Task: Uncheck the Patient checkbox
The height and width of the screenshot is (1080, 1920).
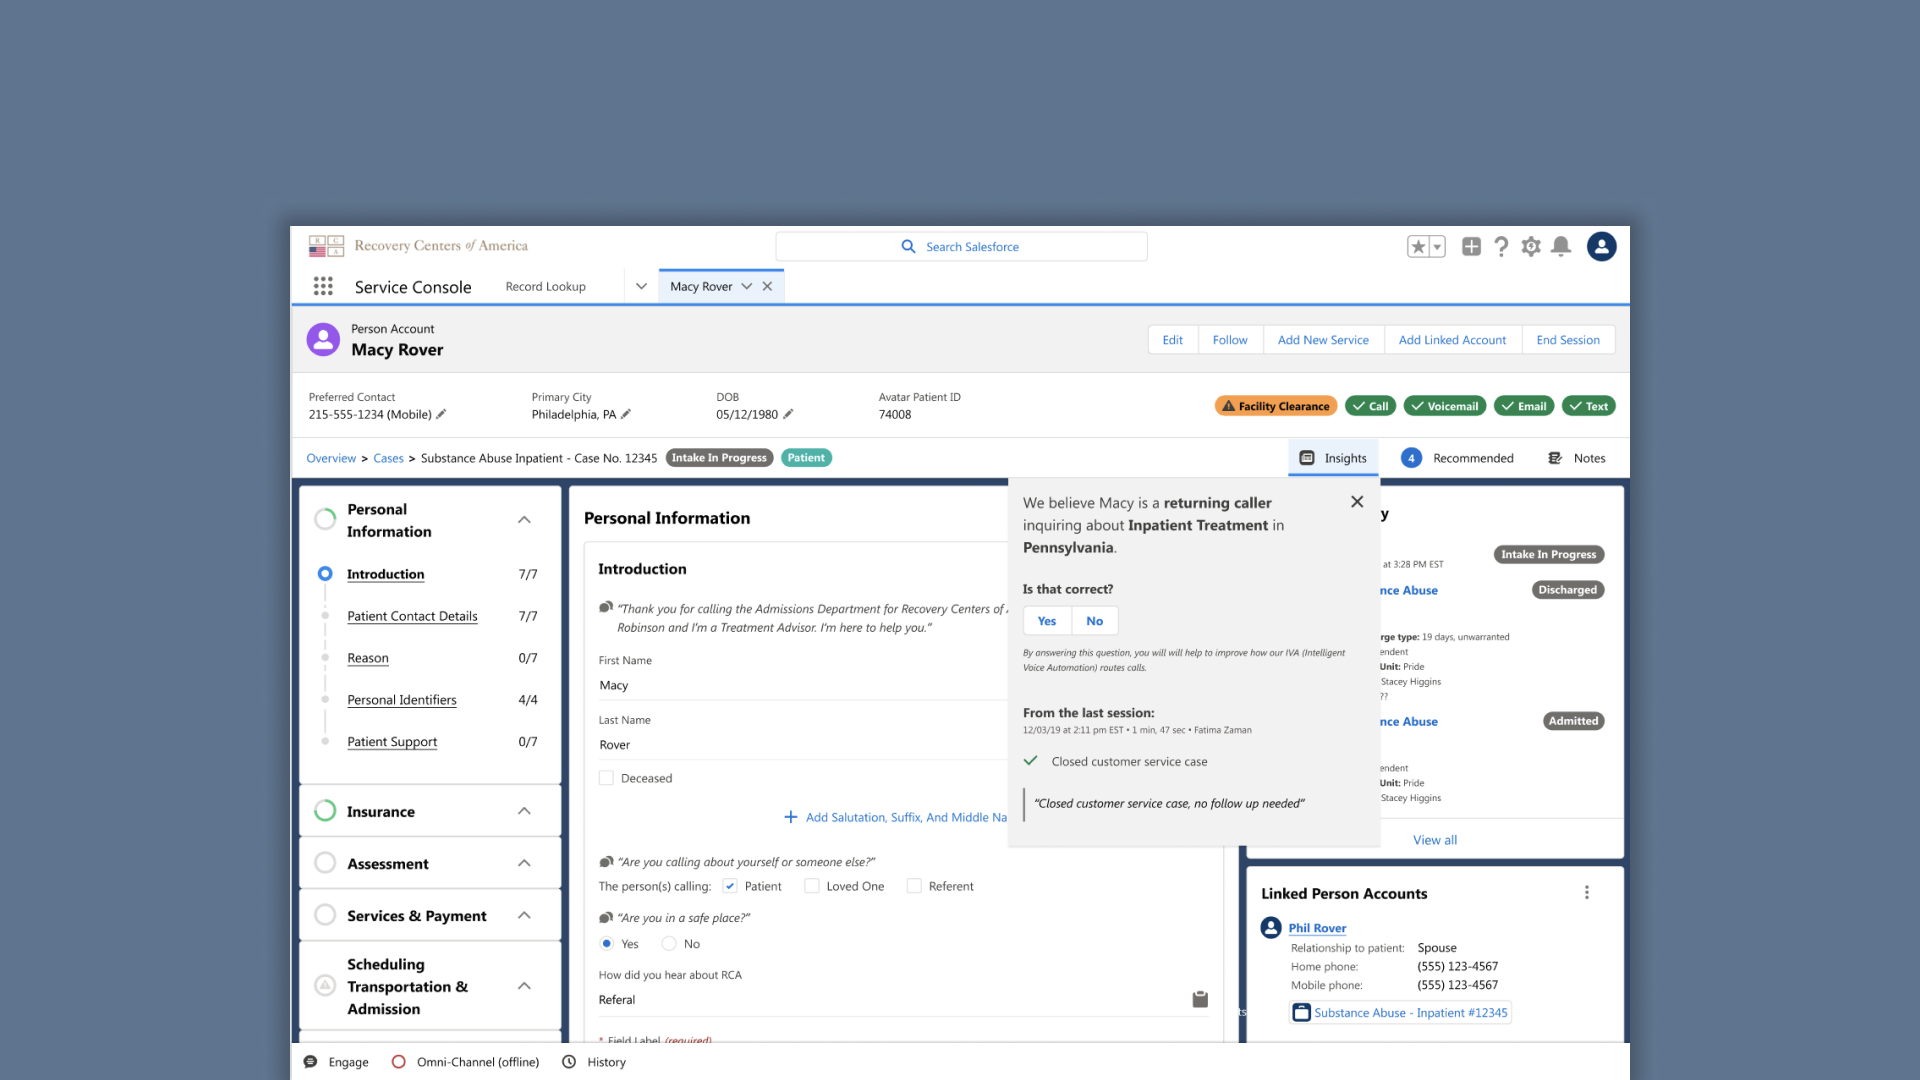Action: tap(730, 886)
